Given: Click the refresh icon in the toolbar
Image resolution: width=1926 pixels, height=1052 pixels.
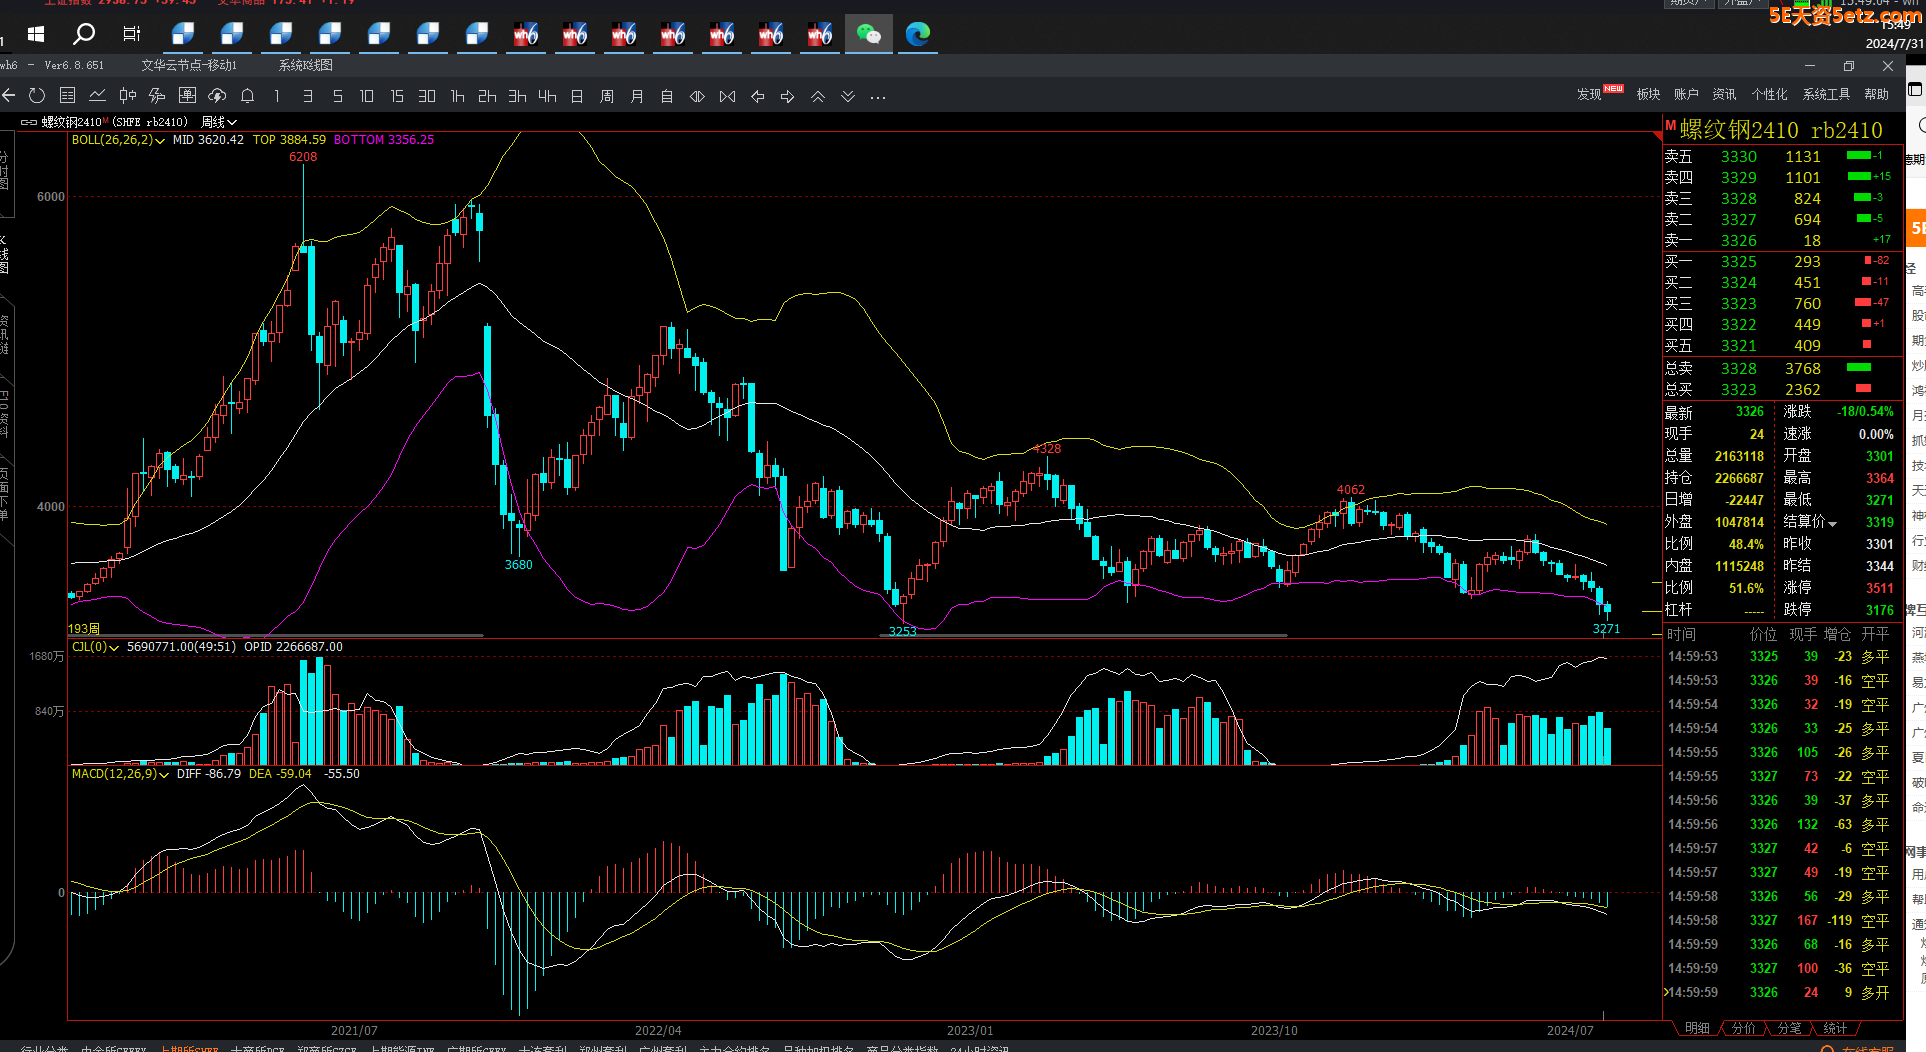Looking at the screenshot, I should click(37, 96).
